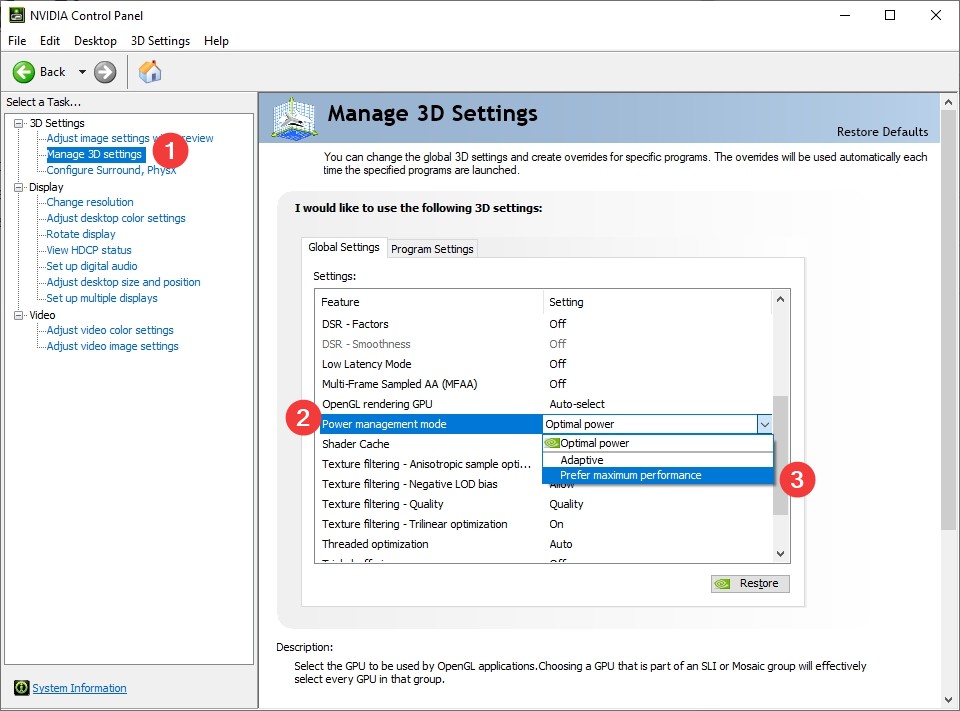
Task: Open Change resolution task
Action: (x=90, y=202)
